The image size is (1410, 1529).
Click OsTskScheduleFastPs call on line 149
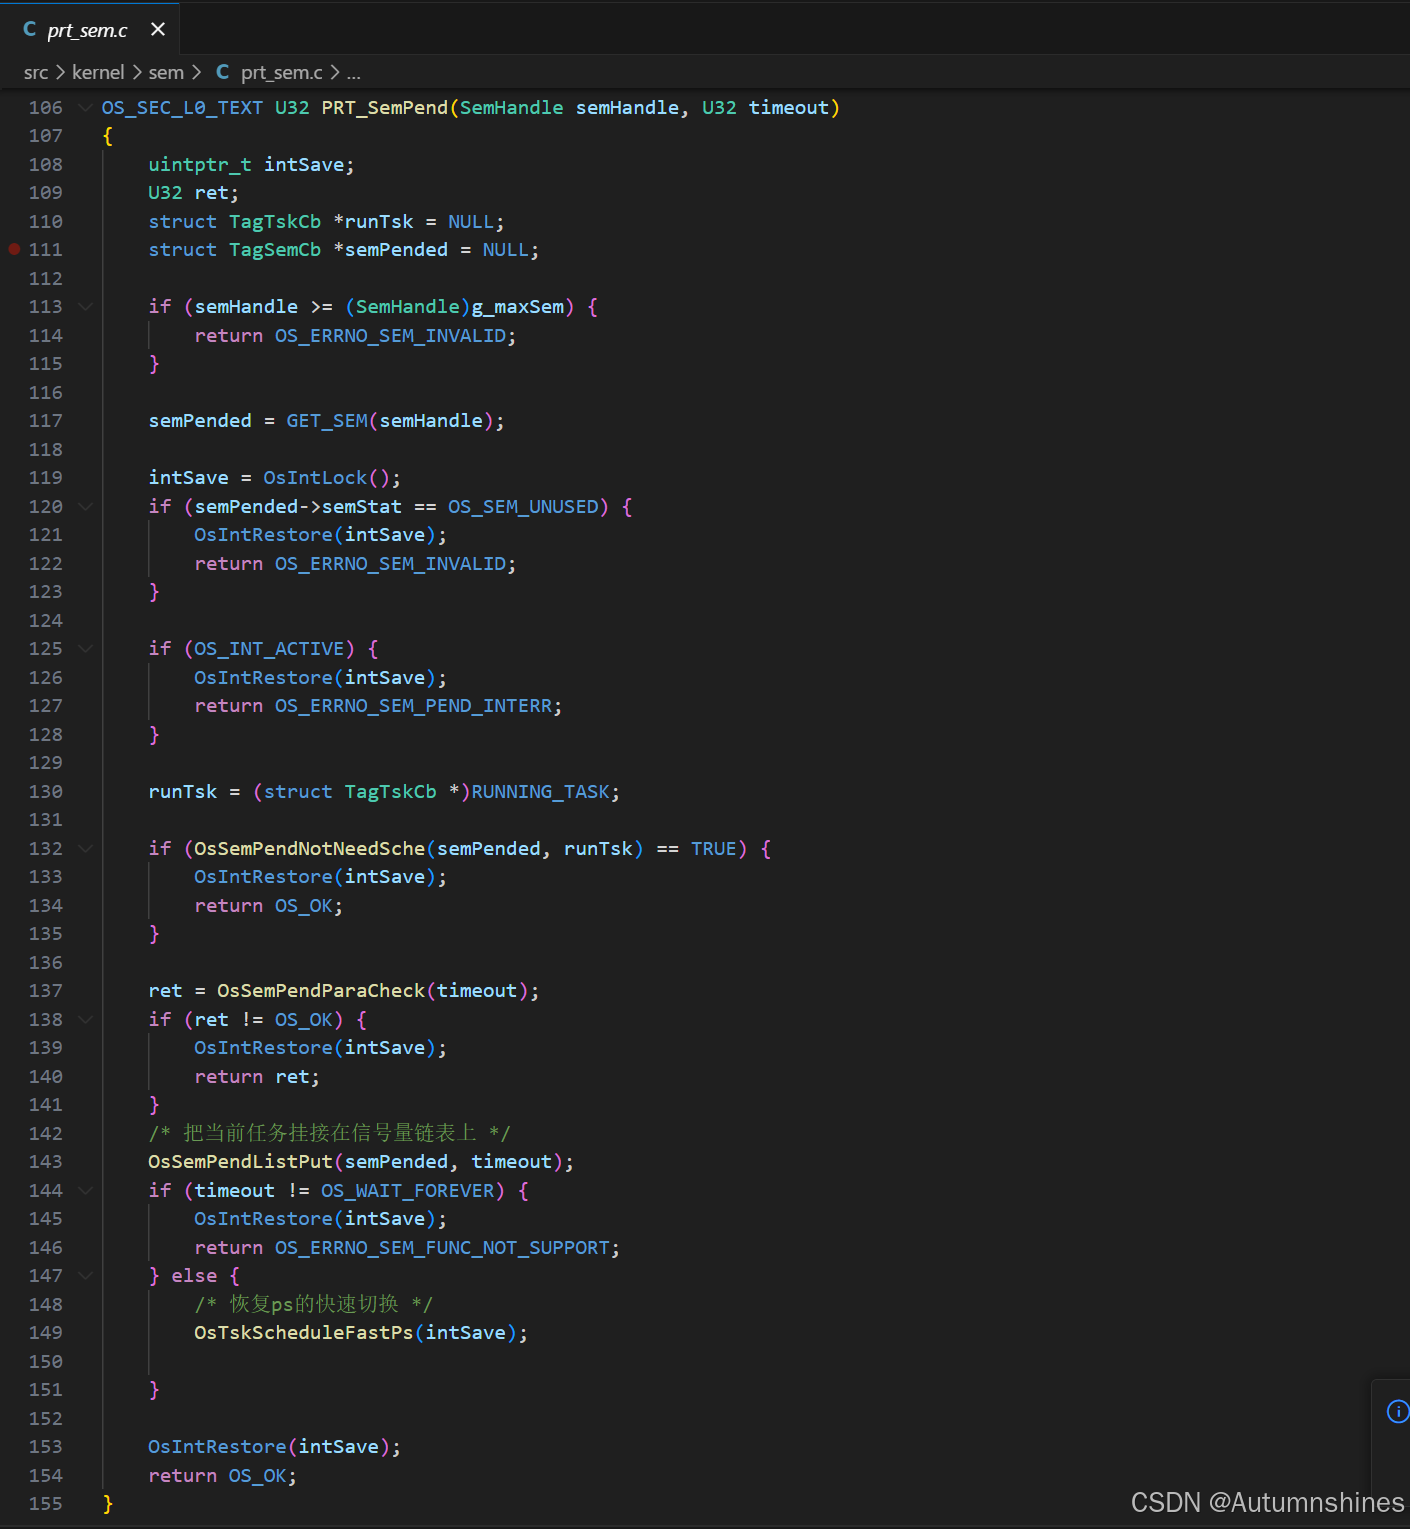(x=303, y=1332)
